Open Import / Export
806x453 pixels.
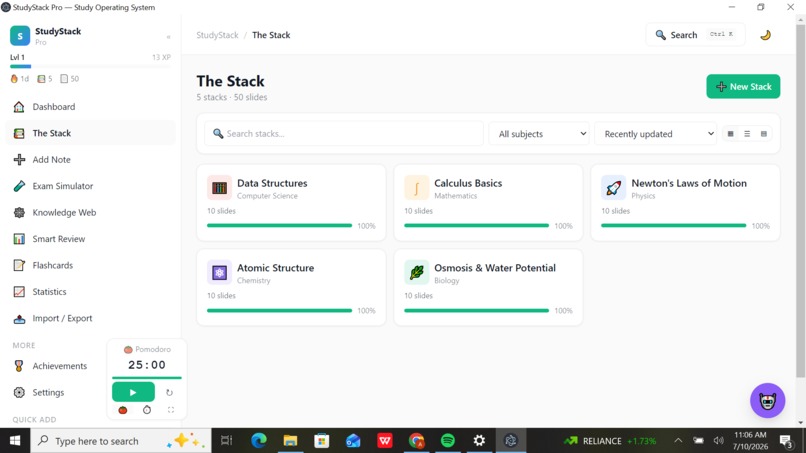[x=90, y=318]
